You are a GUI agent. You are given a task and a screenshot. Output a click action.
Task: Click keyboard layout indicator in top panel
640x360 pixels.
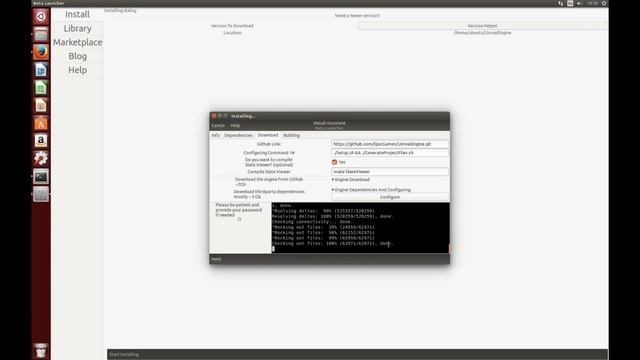click(x=570, y=3)
